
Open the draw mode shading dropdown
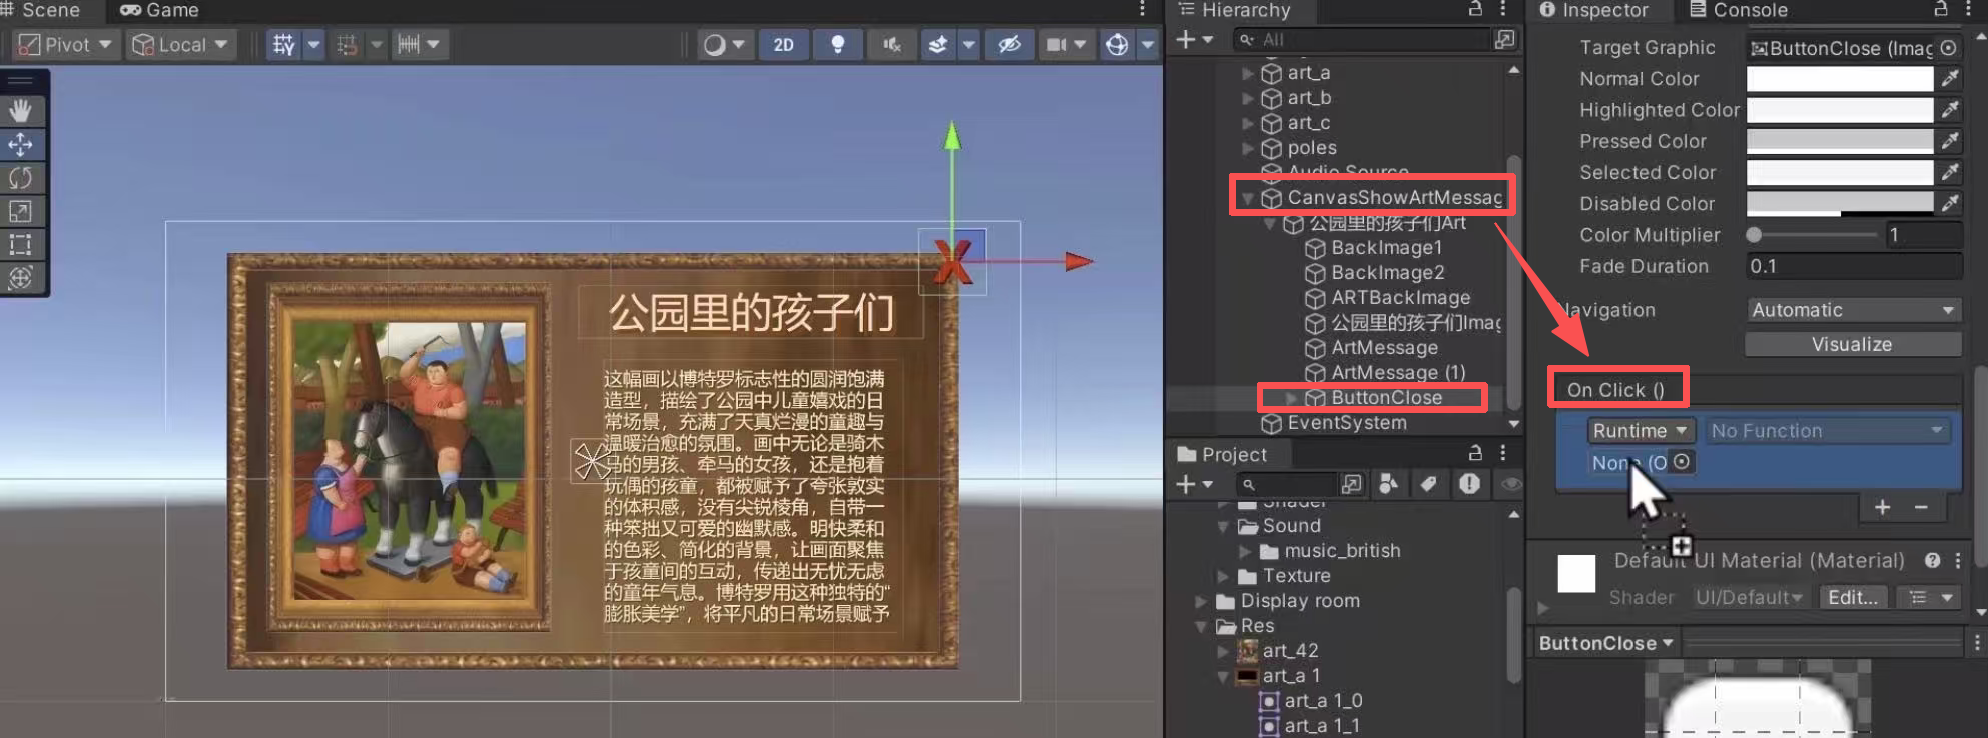pos(724,45)
